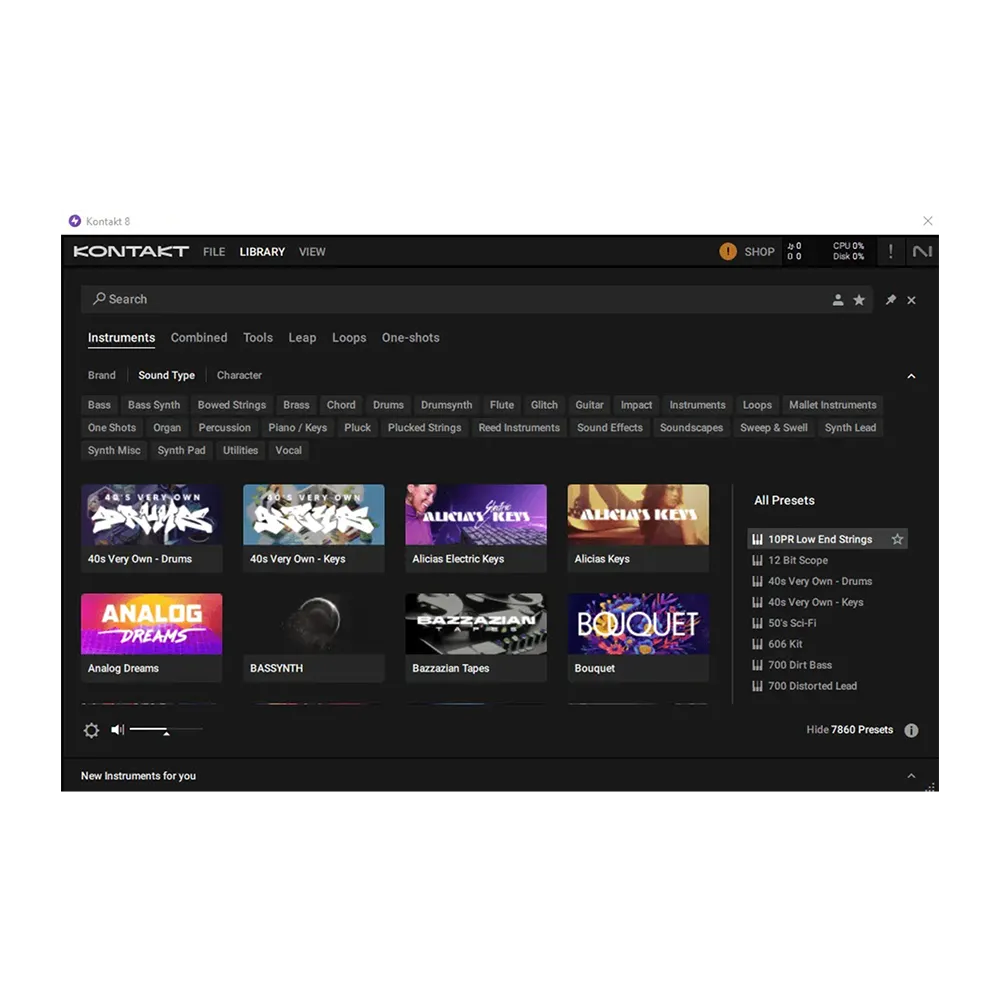The height and width of the screenshot is (1000, 1000).
Task: Filter by Mallet Instruments tag
Action: pyautogui.click(x=832, y=405)
